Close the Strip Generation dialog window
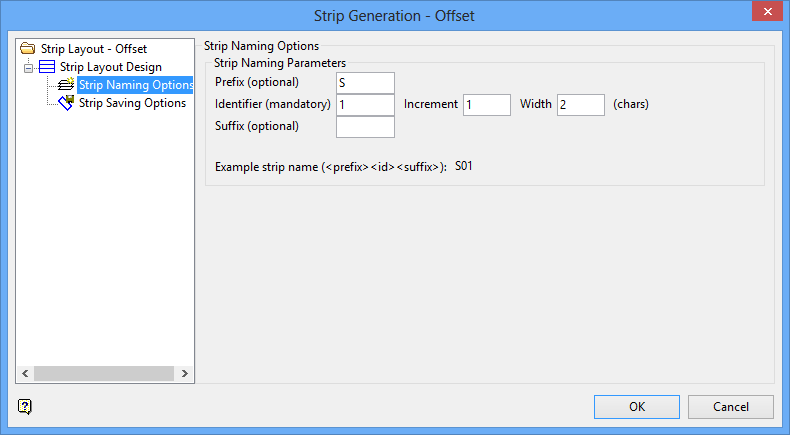Screen dimensions: 790x435 [x=766, y=13]
